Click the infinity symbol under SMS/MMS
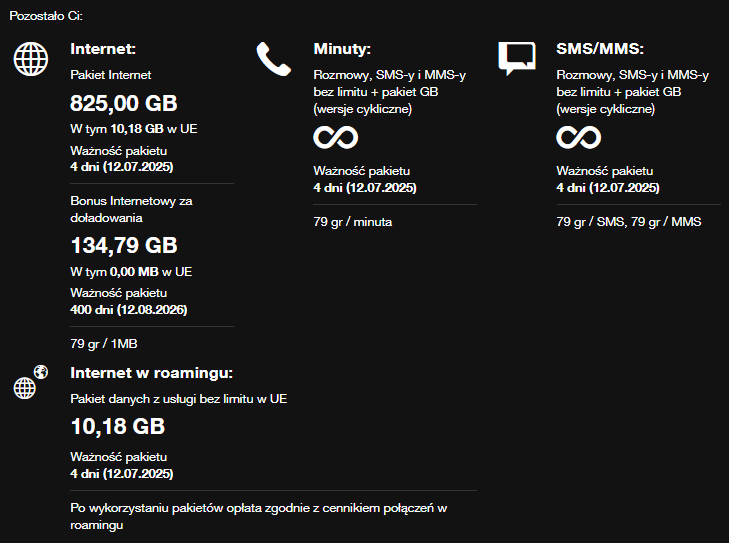729x543 pixels. coord(578,137)
